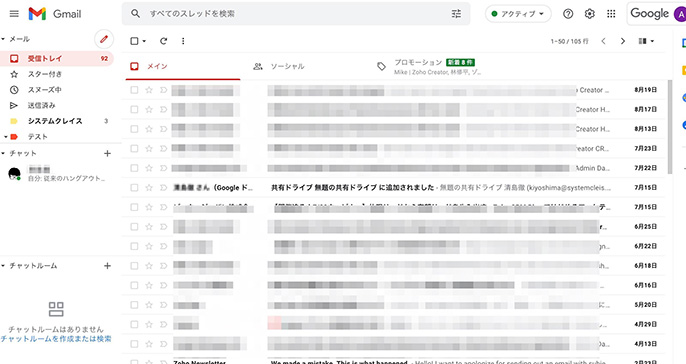
Task: Mark the 8月17日 email as important
Action: (x=164, y=109)
